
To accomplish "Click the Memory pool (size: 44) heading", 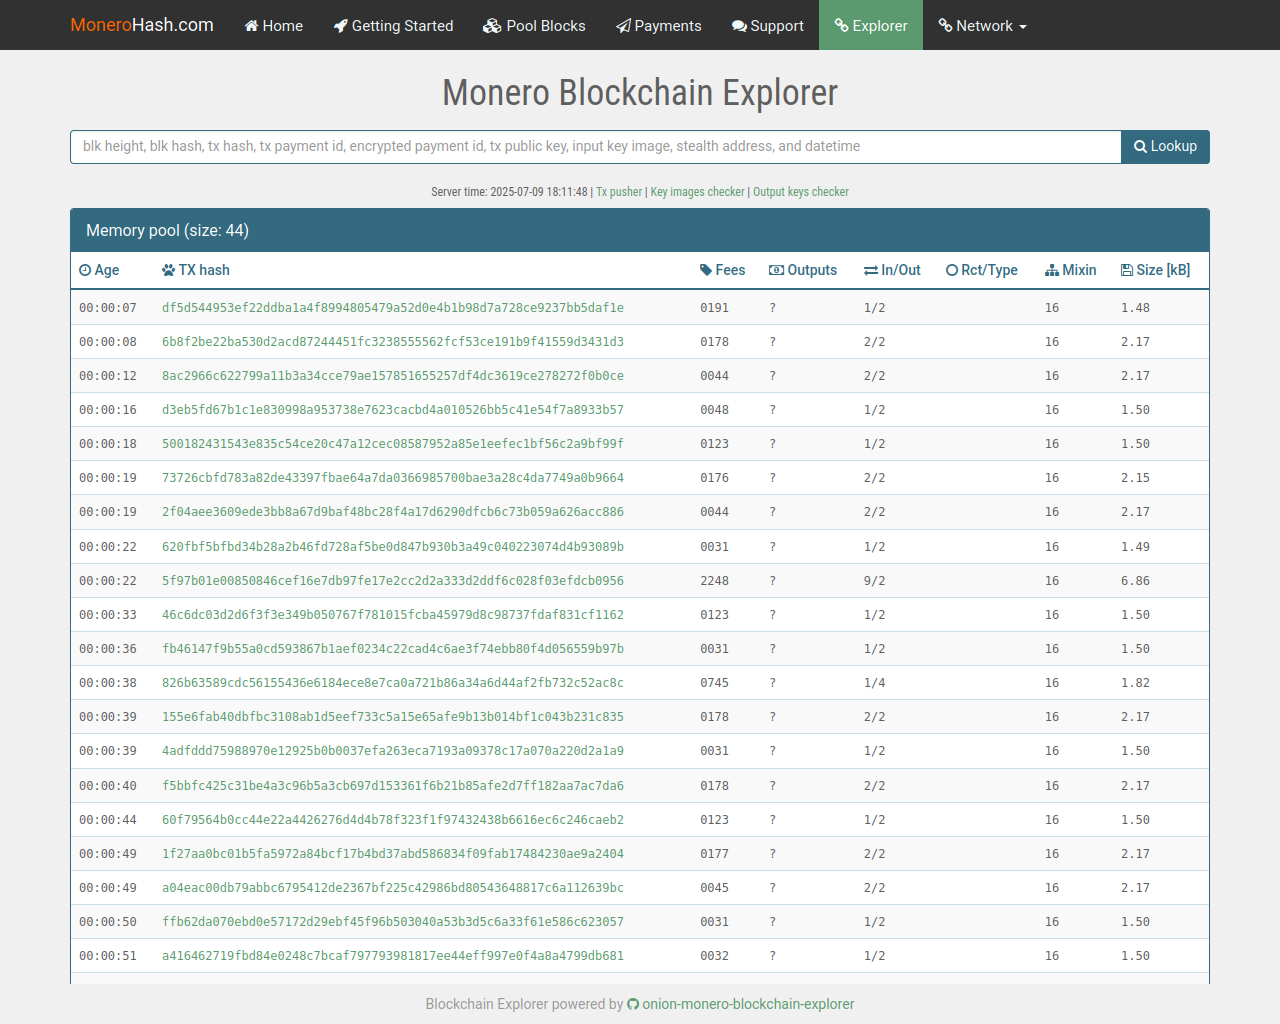I will coord(168,230).
